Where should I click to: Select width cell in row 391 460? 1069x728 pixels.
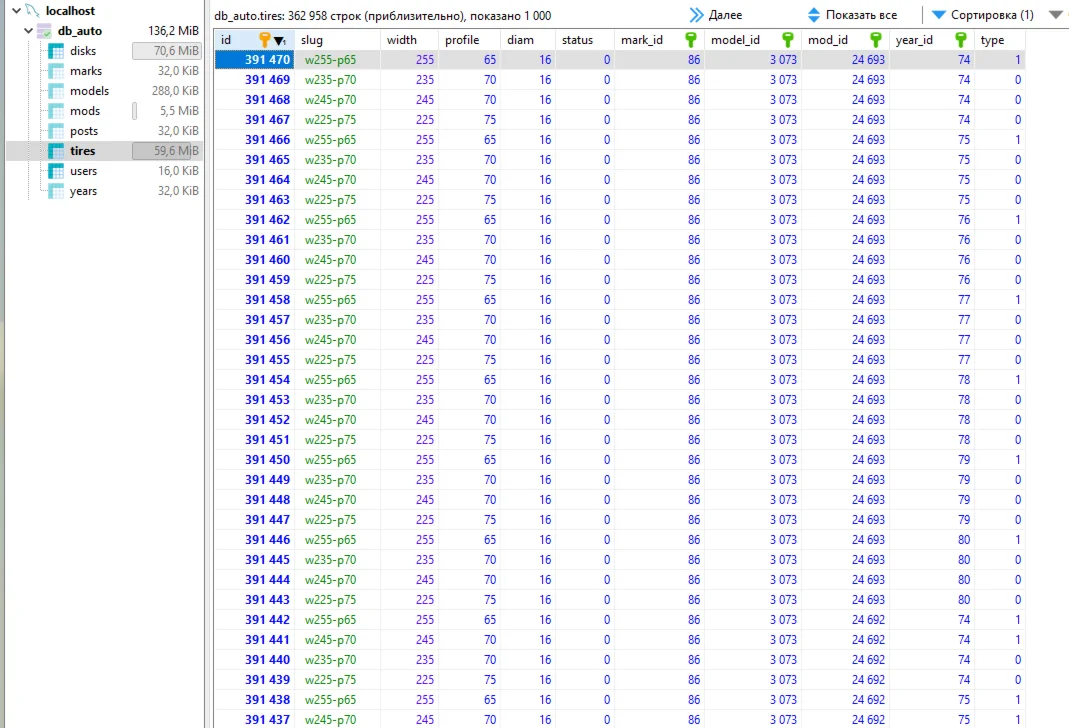point(410,260)
